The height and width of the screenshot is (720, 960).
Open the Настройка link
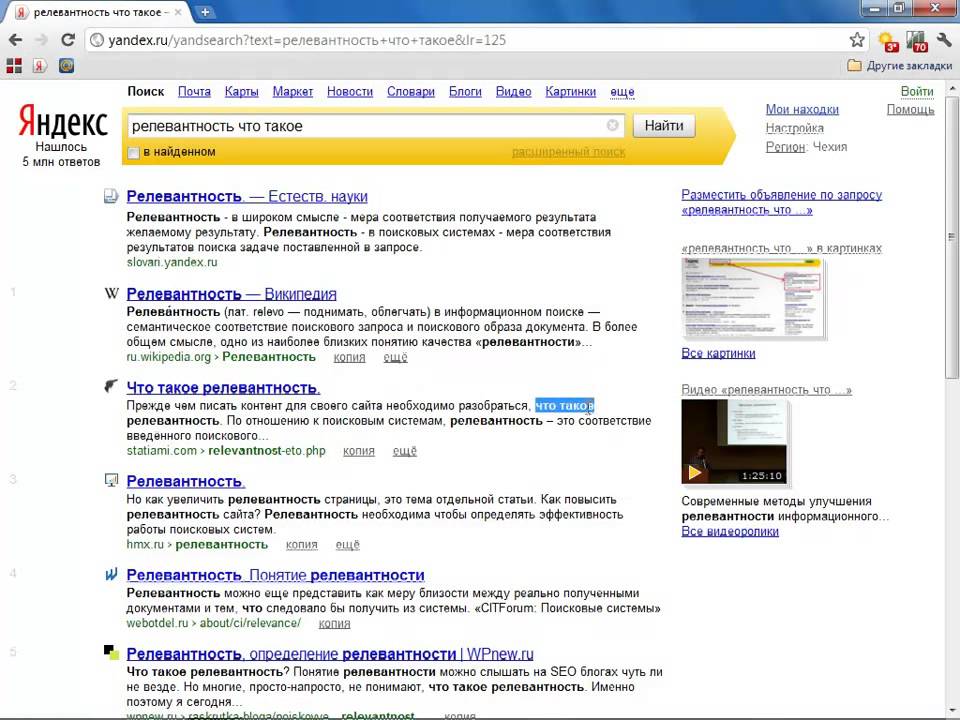tap(794, 129)
